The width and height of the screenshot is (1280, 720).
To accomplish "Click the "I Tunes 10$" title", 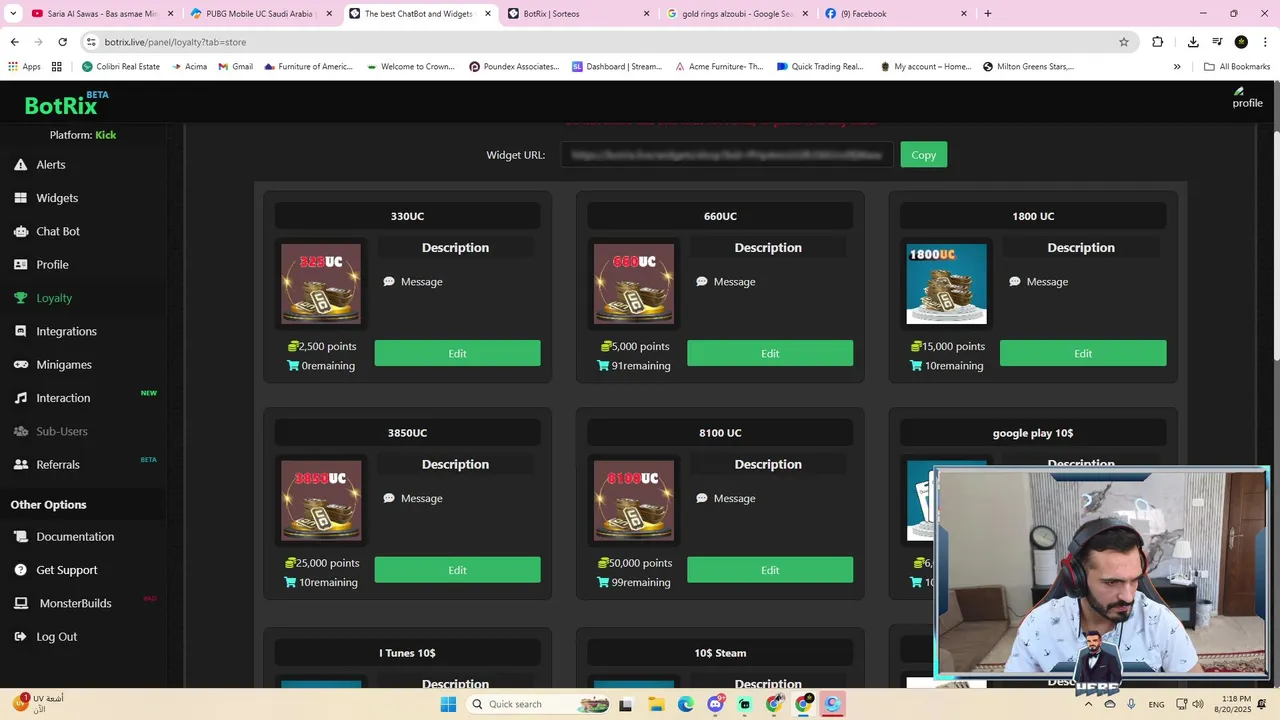I will [407, 653].
